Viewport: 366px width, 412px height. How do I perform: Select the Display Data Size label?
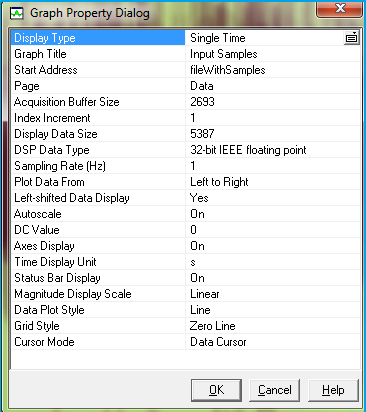click(56, 134)
